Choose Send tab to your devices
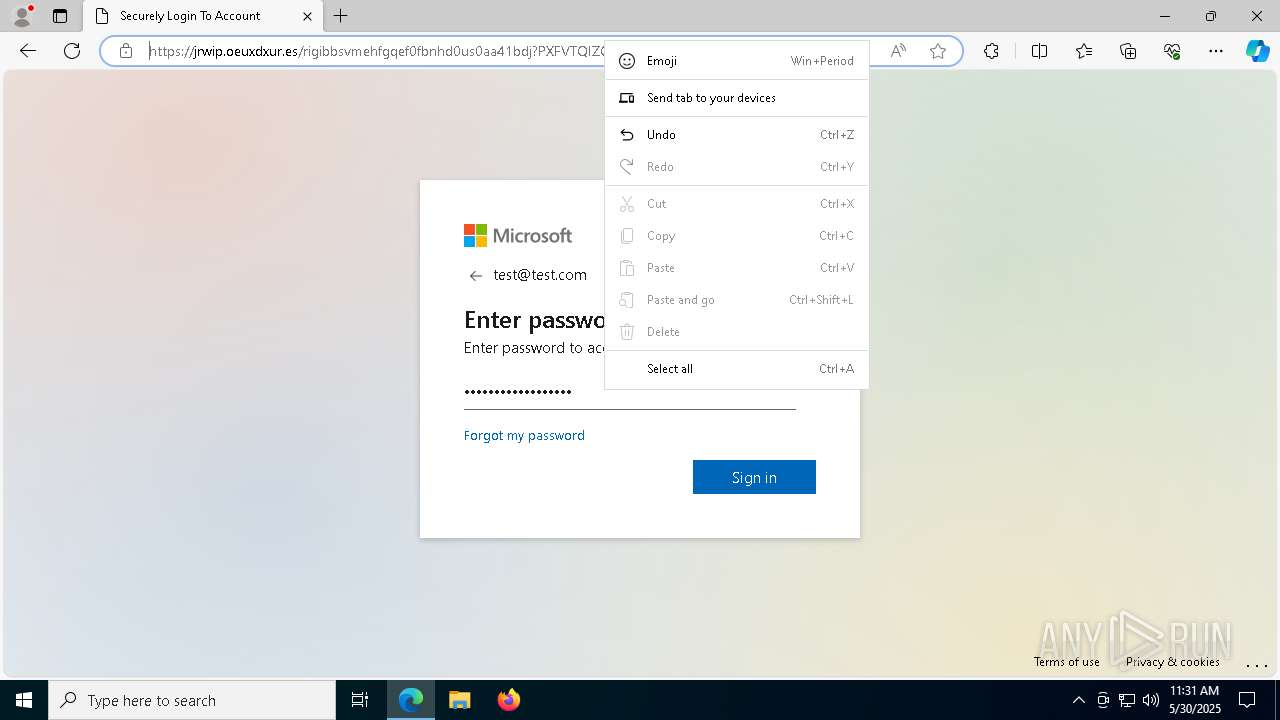1280x720 pixels. pos(737,98)
